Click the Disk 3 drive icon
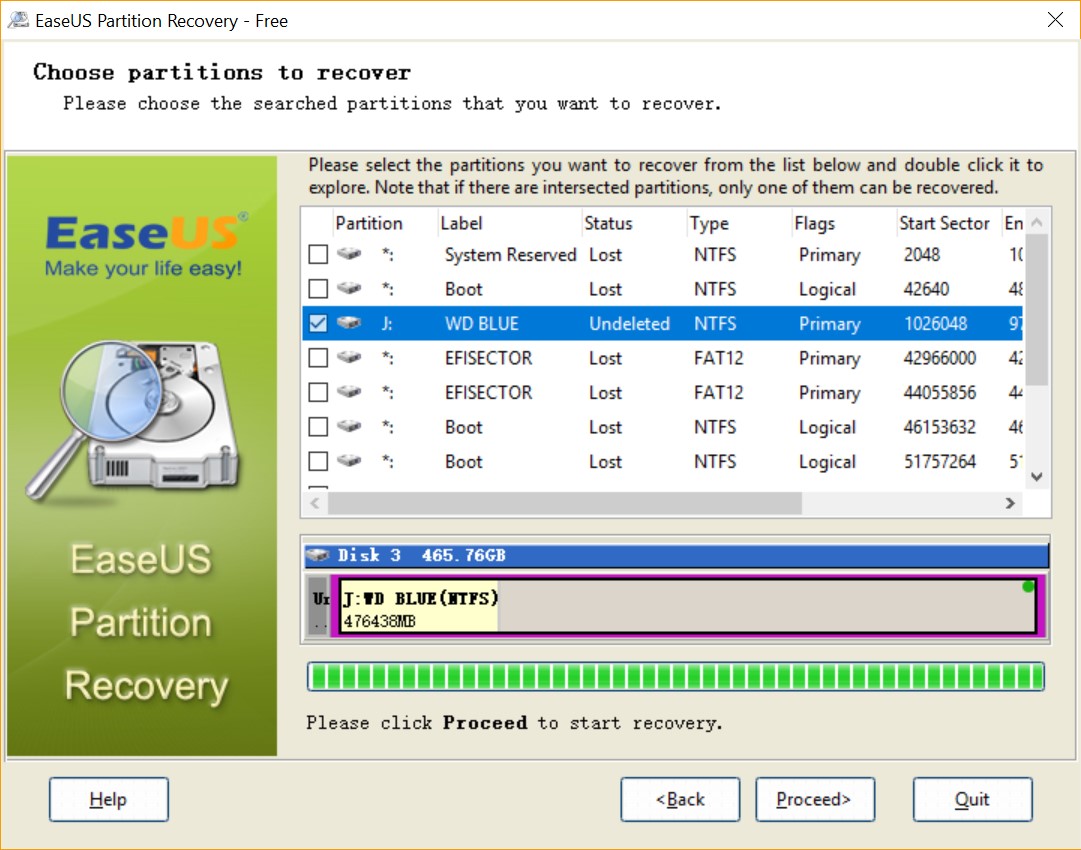The image size is (1081, 850). [x=318, y=555]
